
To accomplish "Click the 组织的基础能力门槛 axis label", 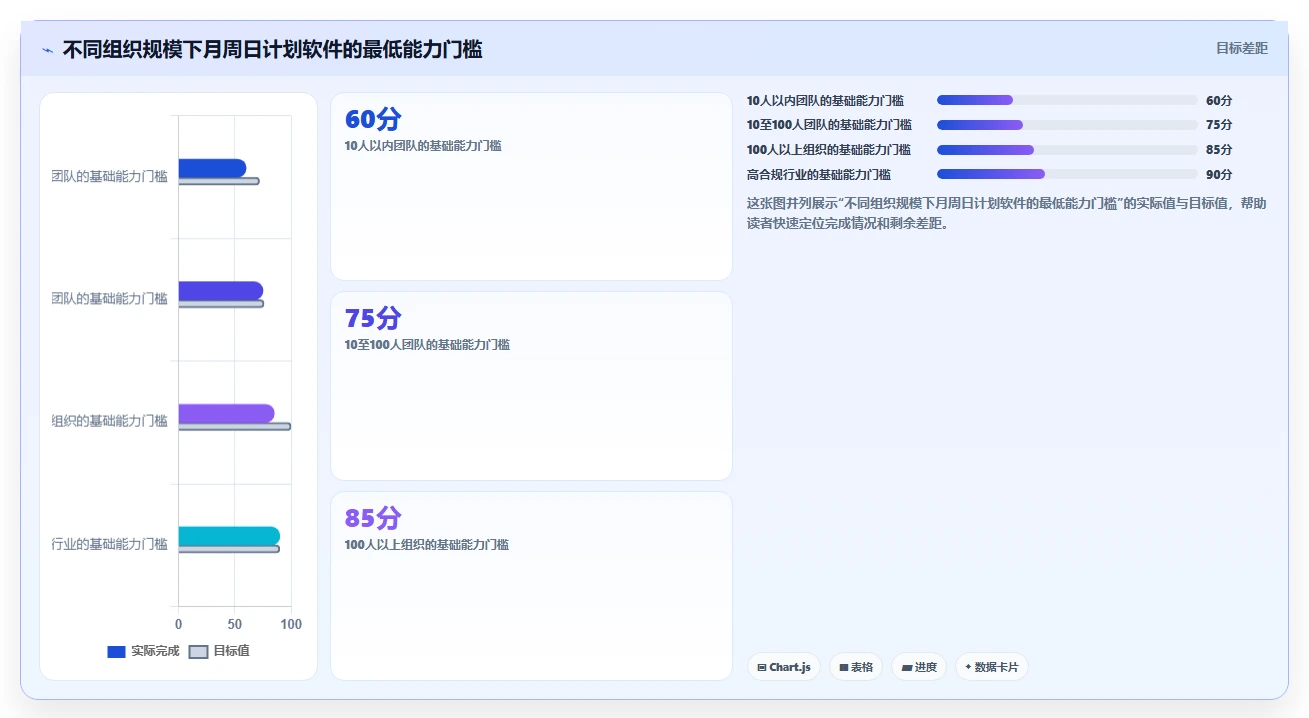I will click(x=110, y=421).
